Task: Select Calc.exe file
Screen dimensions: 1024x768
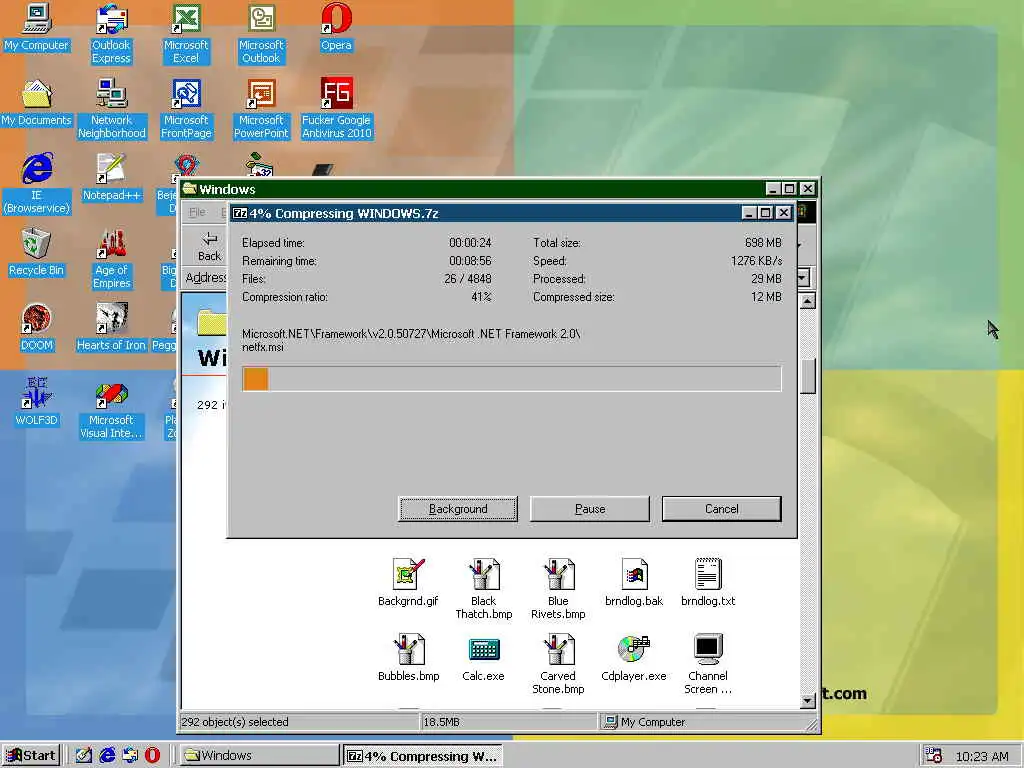Action: tap(483, 658)
